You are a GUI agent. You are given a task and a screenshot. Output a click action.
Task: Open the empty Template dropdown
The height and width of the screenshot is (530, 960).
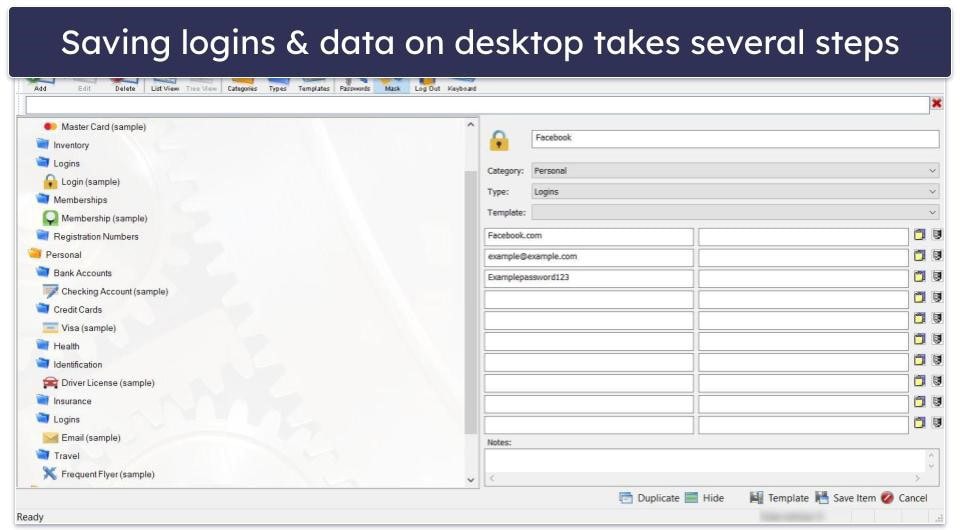735,212
